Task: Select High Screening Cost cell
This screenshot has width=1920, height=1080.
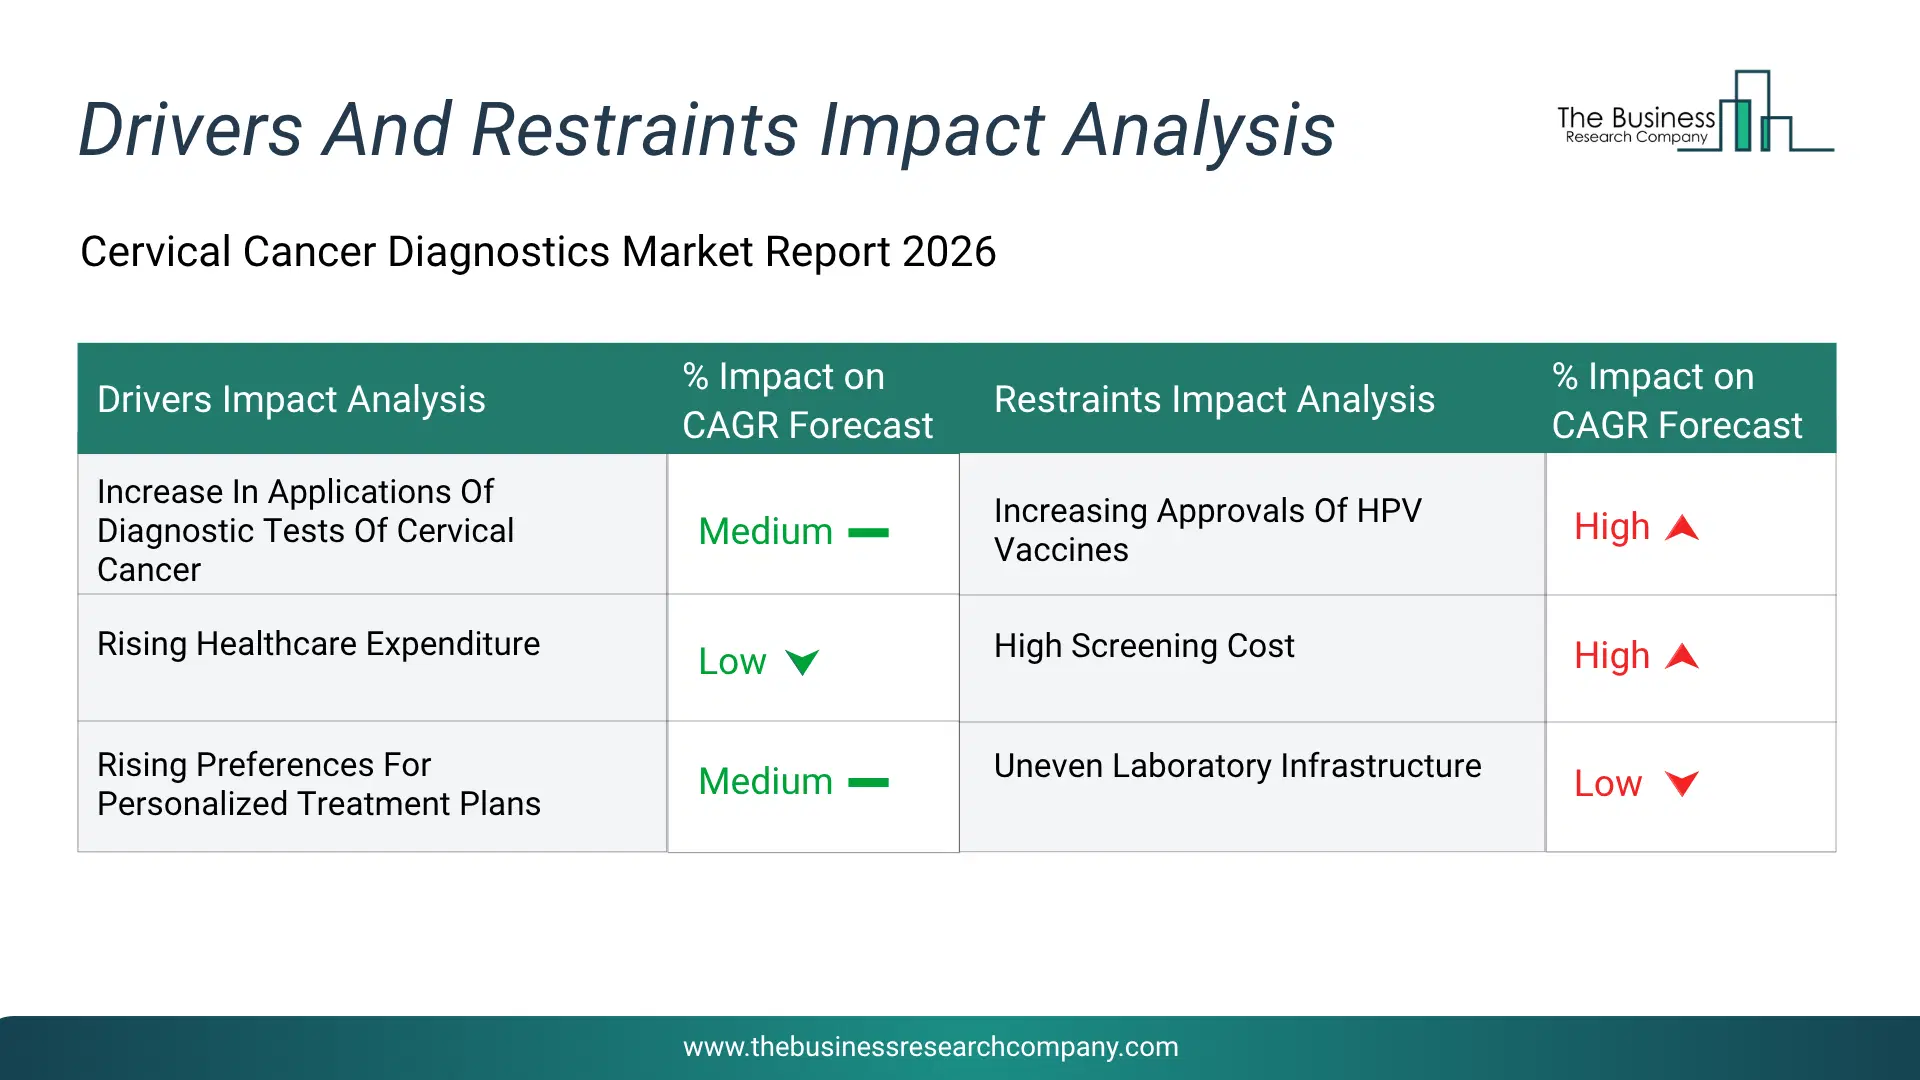Action: coord(1252,658)
